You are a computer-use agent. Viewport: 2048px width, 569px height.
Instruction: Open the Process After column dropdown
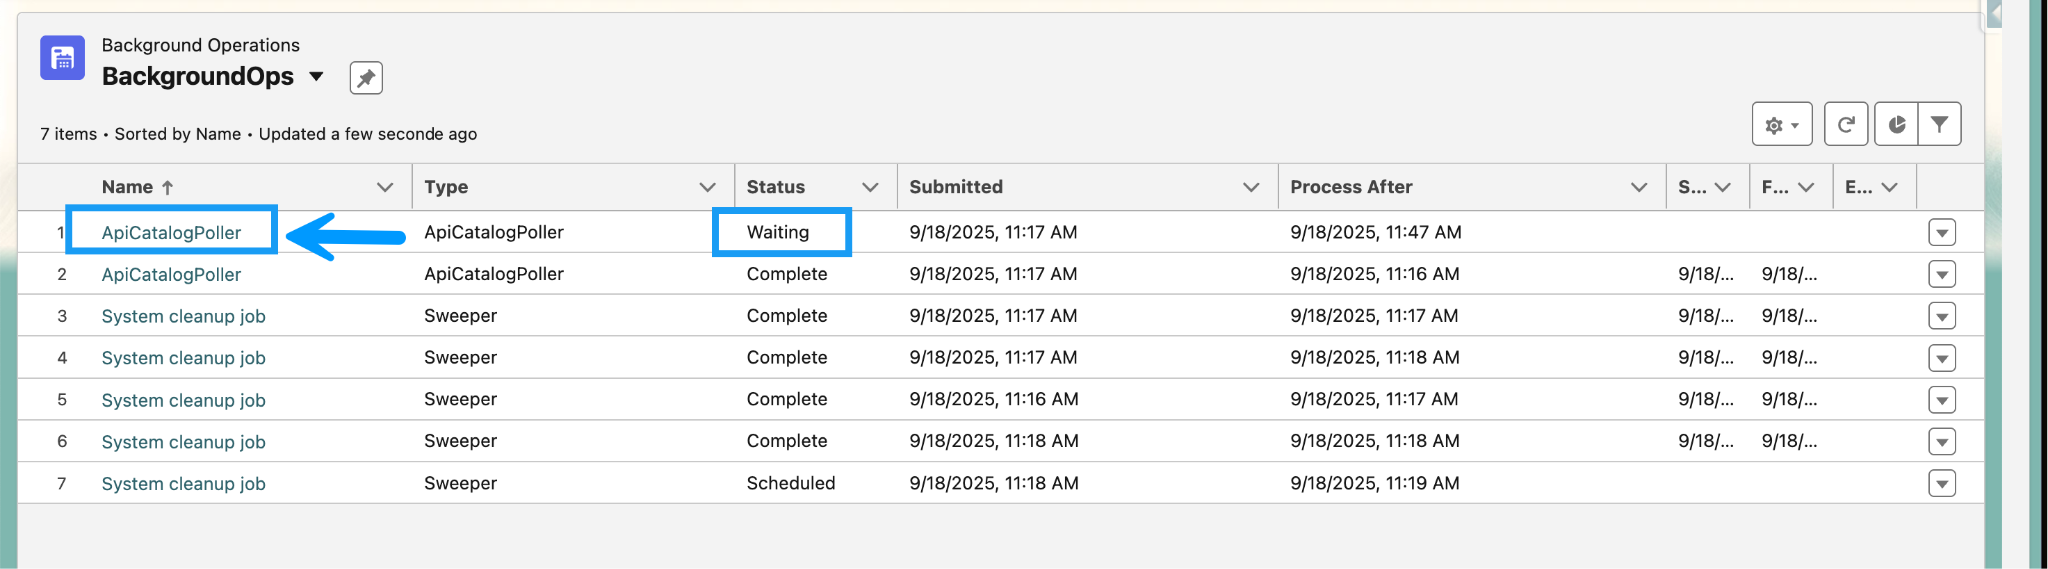tap(1639, 187)
